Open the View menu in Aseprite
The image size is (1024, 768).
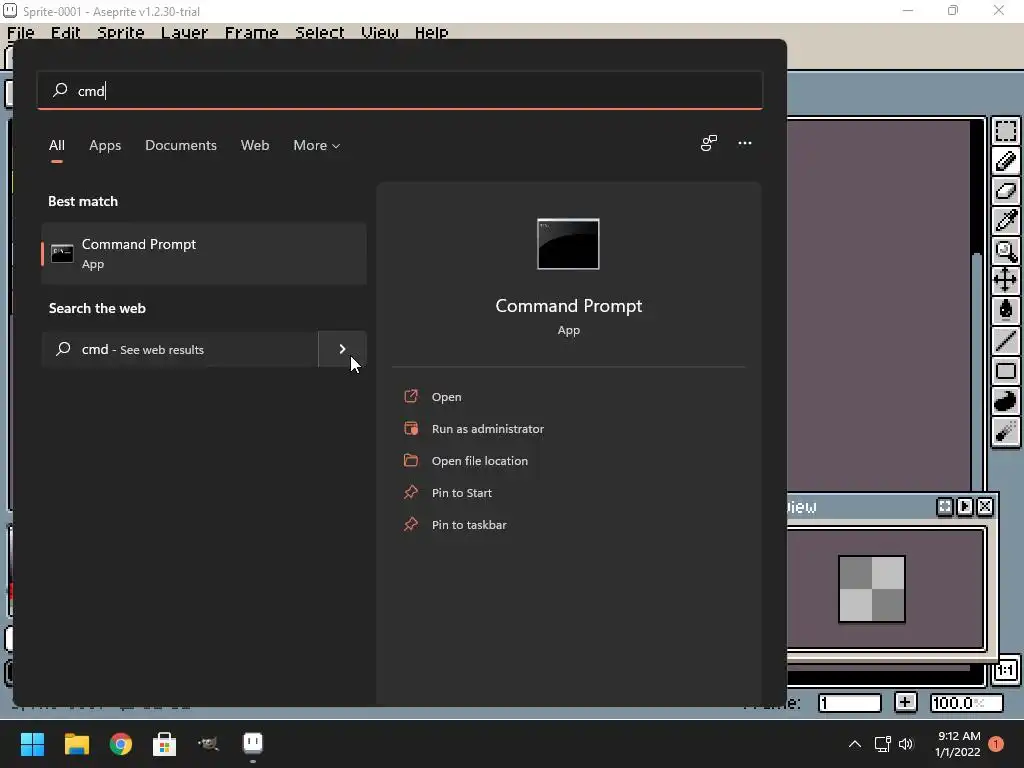click(x=379, y=33)
